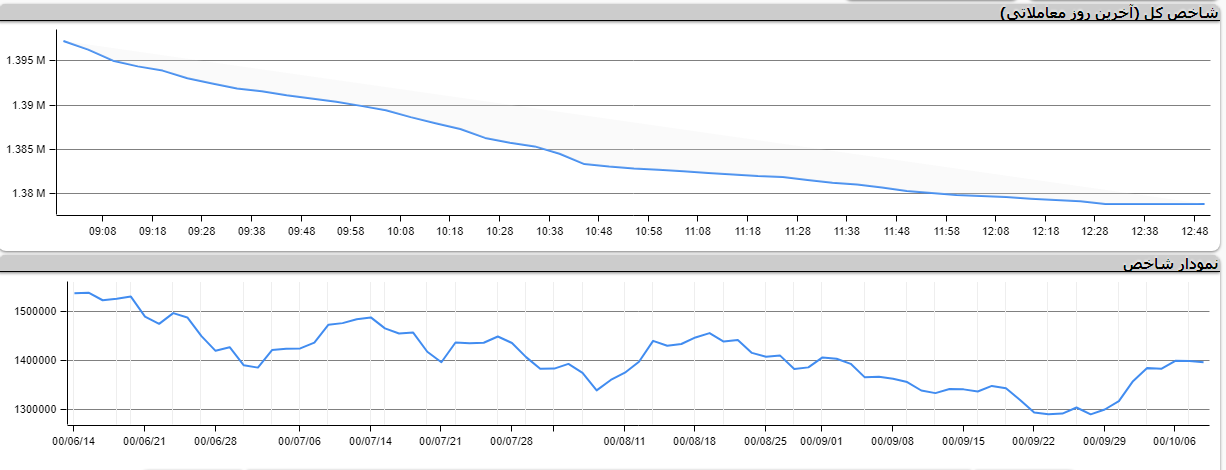
Task: Click the 09:08 time label on intraday chart
Action: 103,231
